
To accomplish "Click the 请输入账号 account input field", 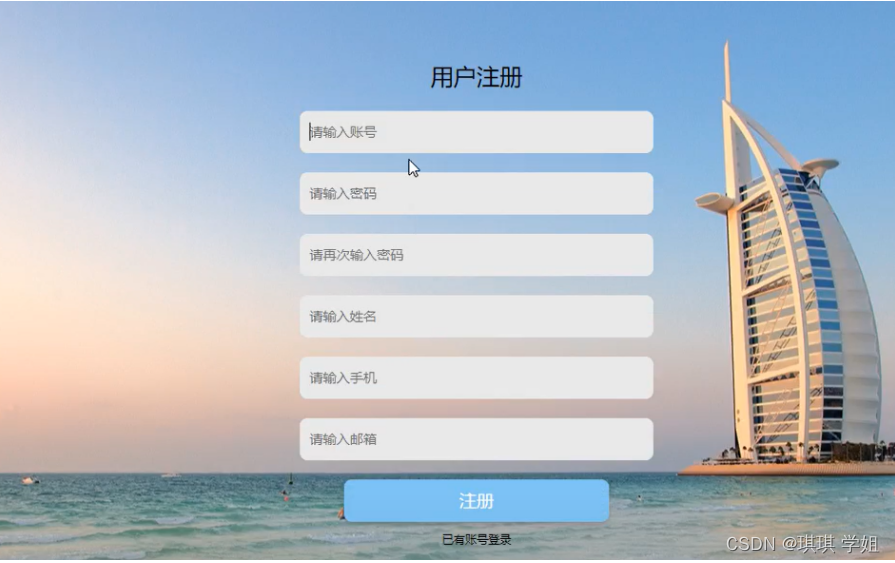I will pyautogui.click(x=476, y=132).
